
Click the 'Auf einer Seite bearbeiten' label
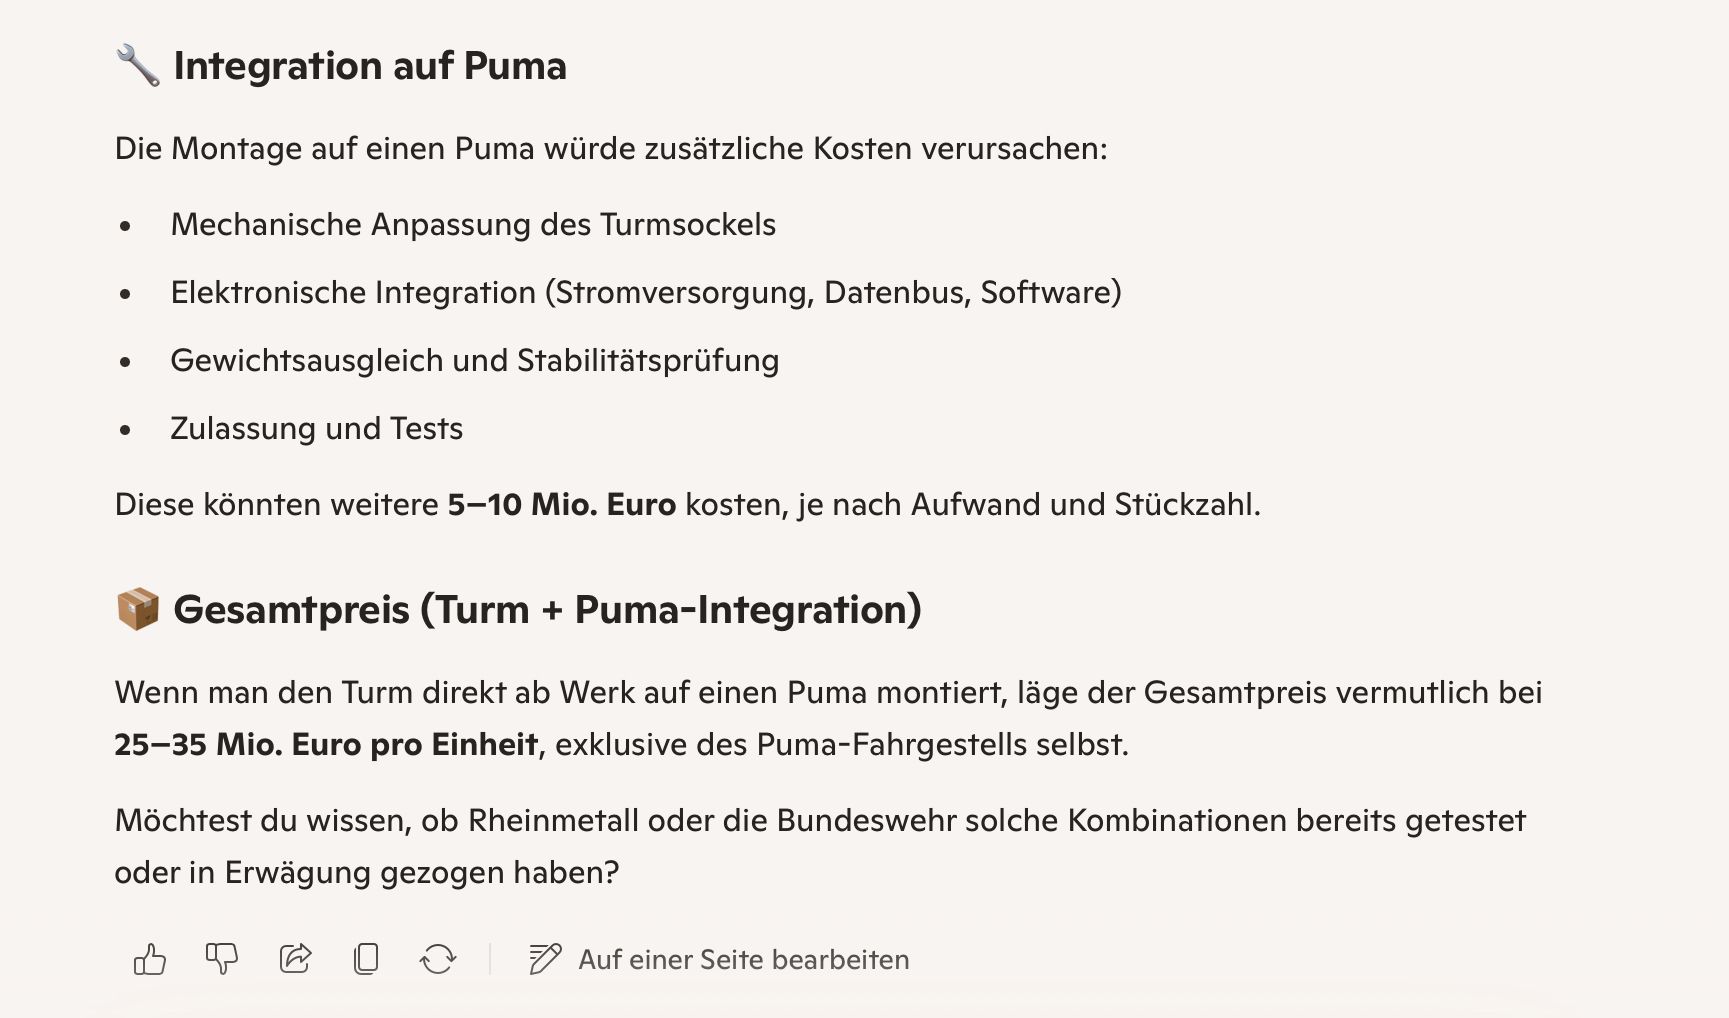click(x=743, y=960)
